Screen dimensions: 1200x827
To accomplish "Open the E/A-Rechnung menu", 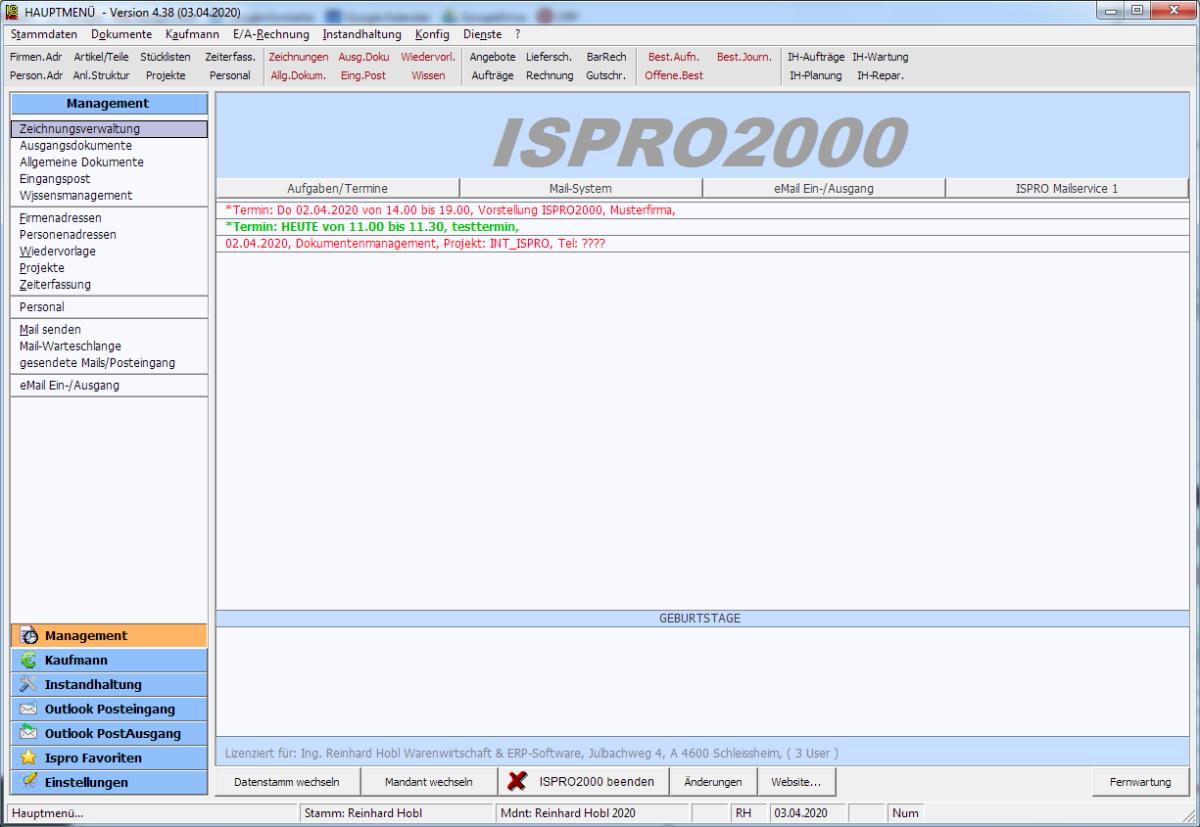I will point(270,35).
